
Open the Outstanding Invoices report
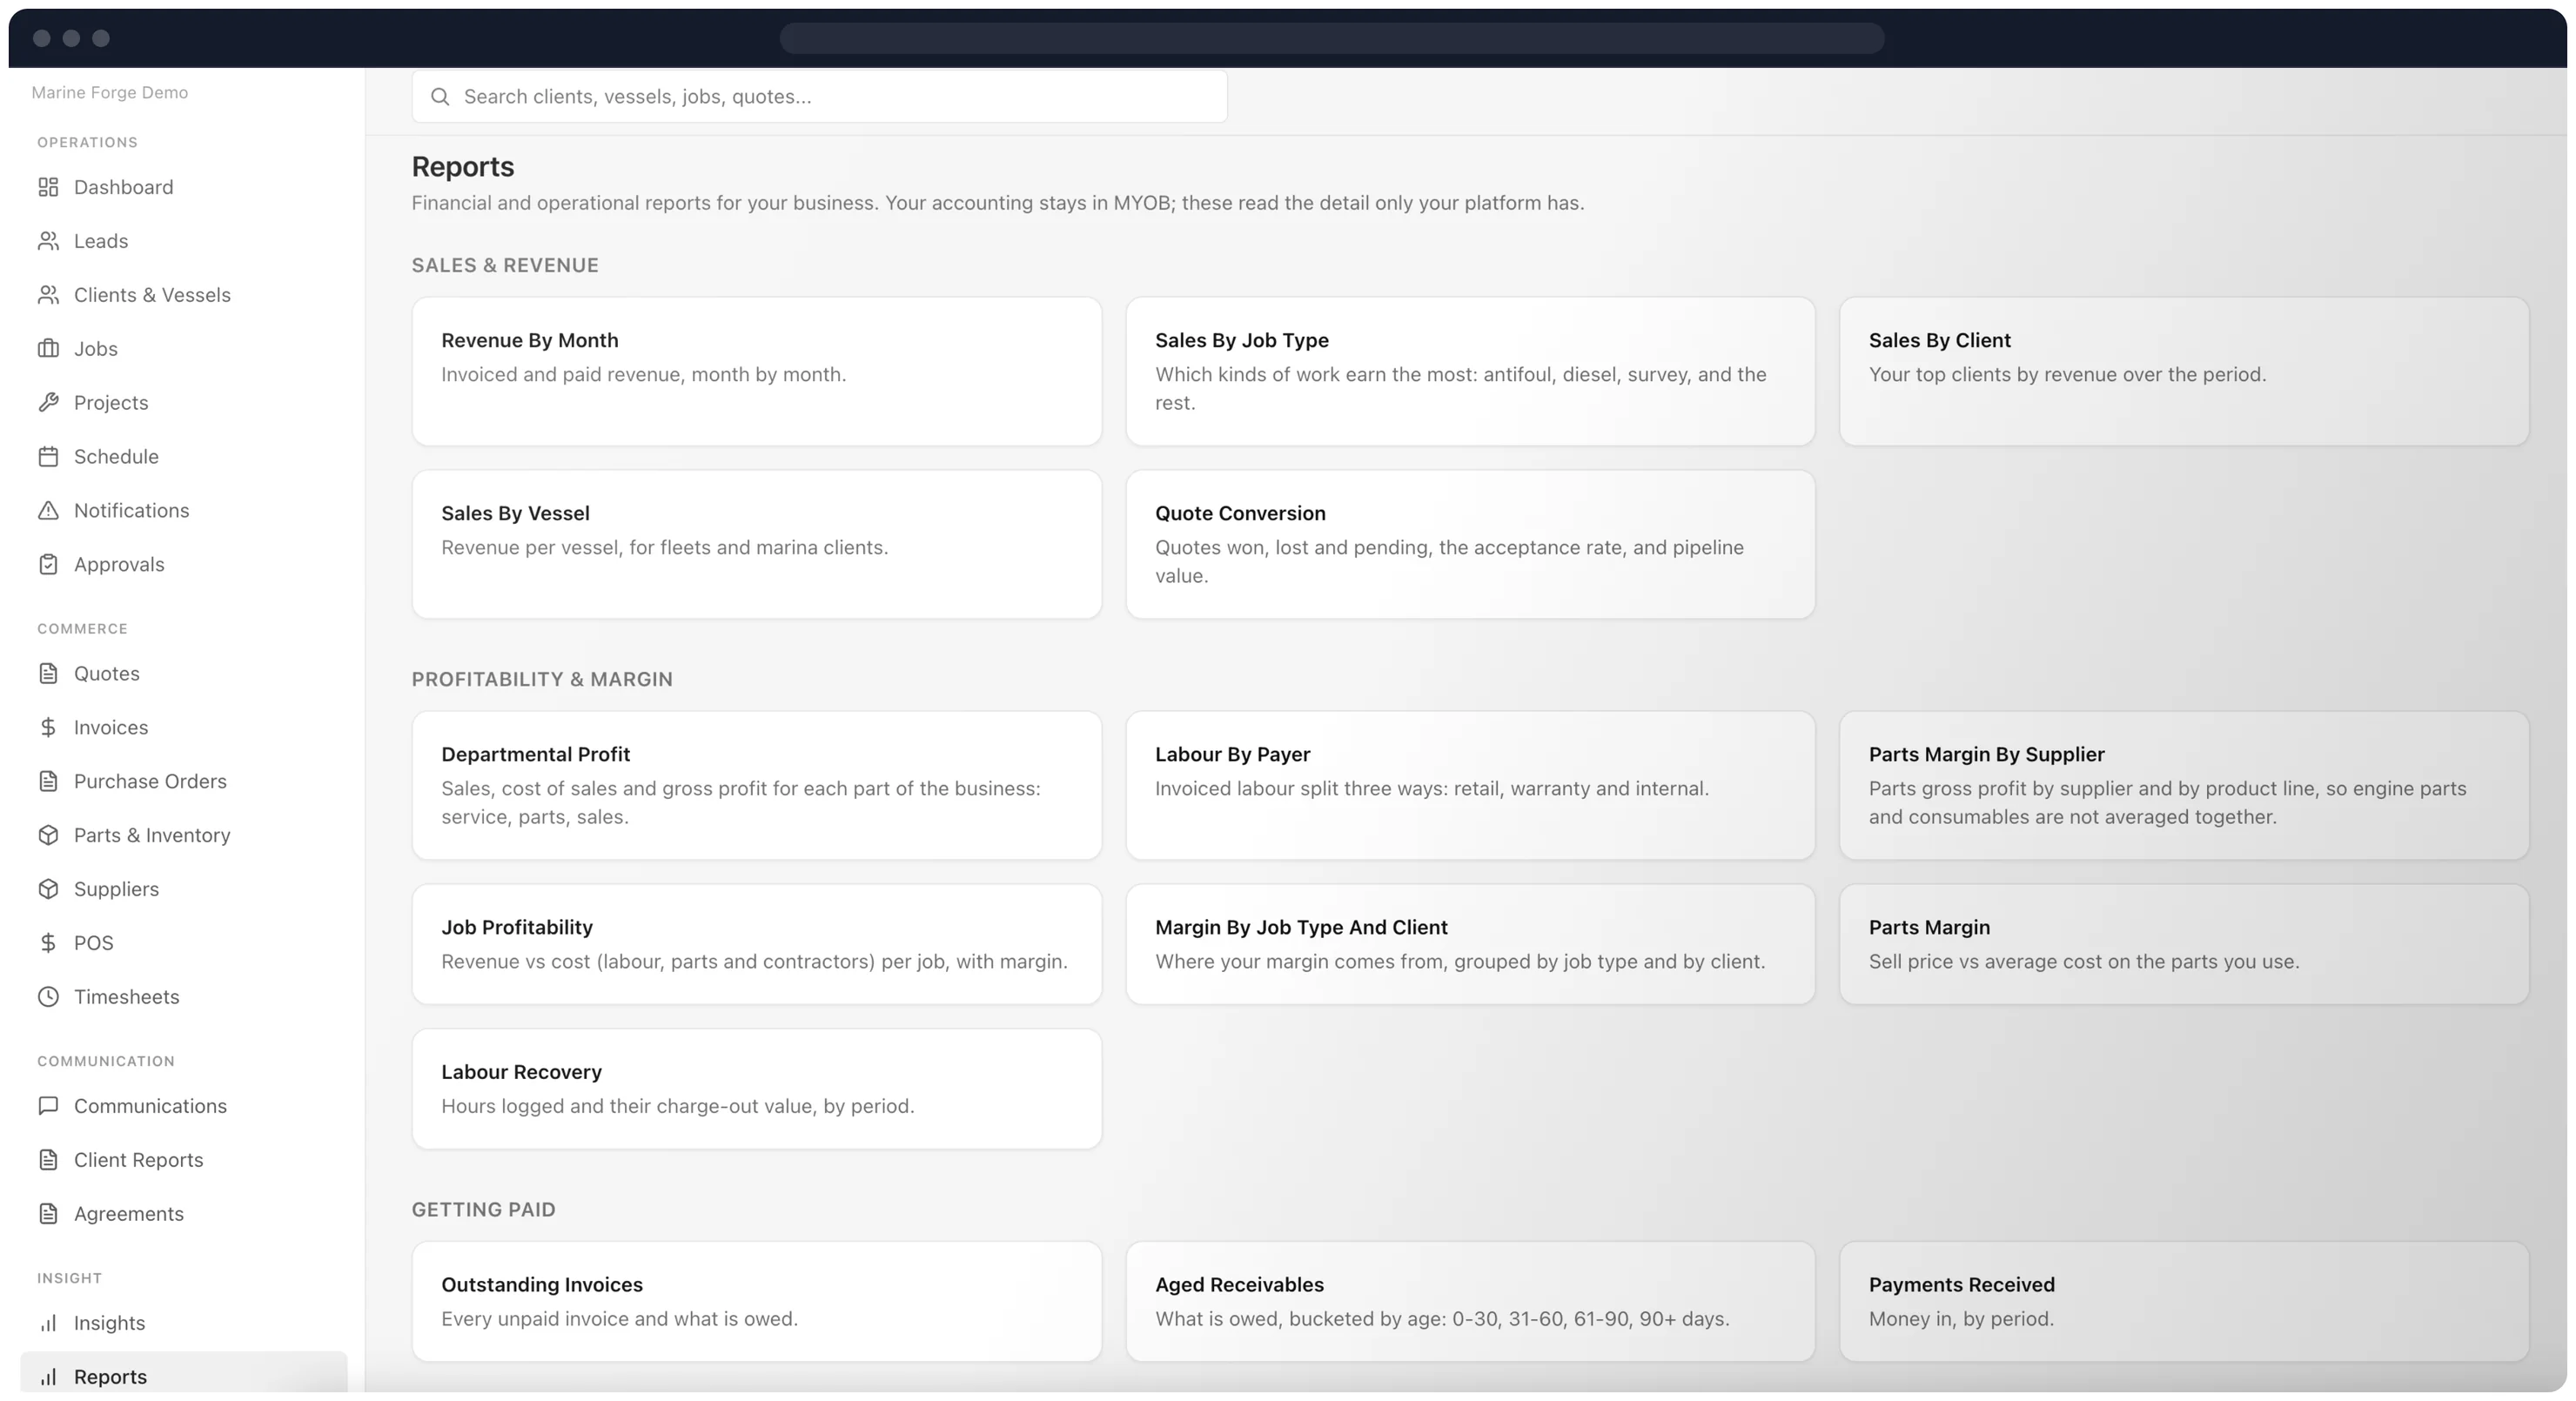point(757,1302)
